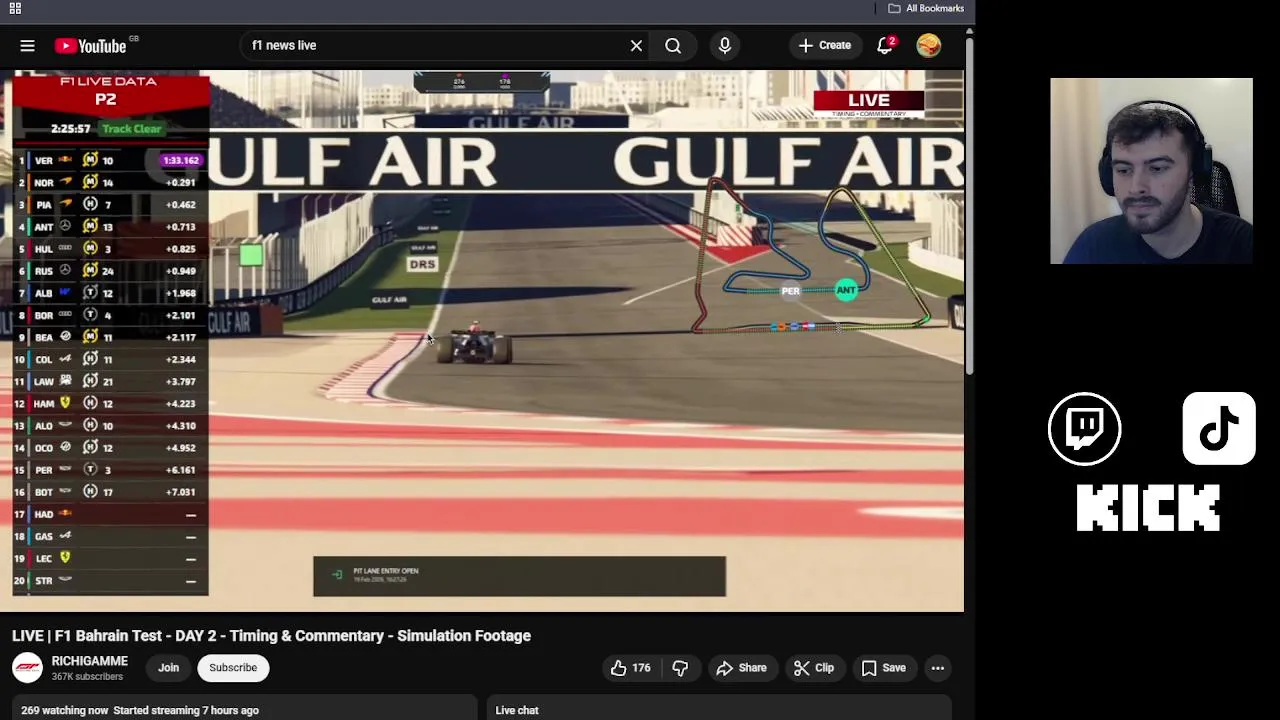Click the Subscribe button
The image size is (1280, 720).
pos(233,668)
